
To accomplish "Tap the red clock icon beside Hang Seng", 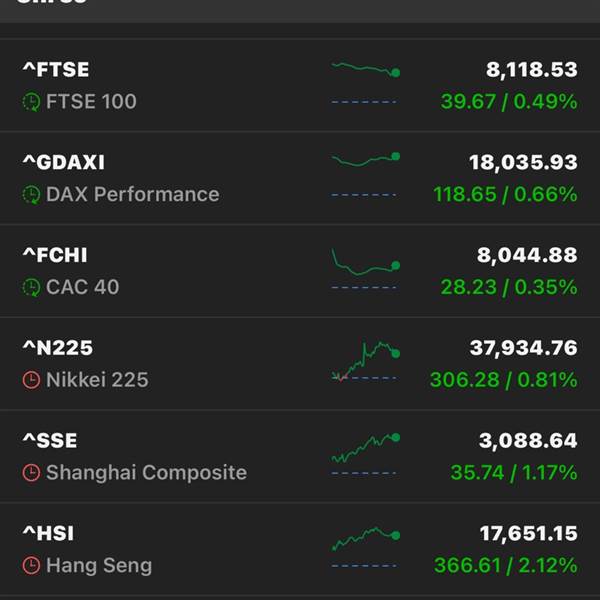I will (31, 566).
